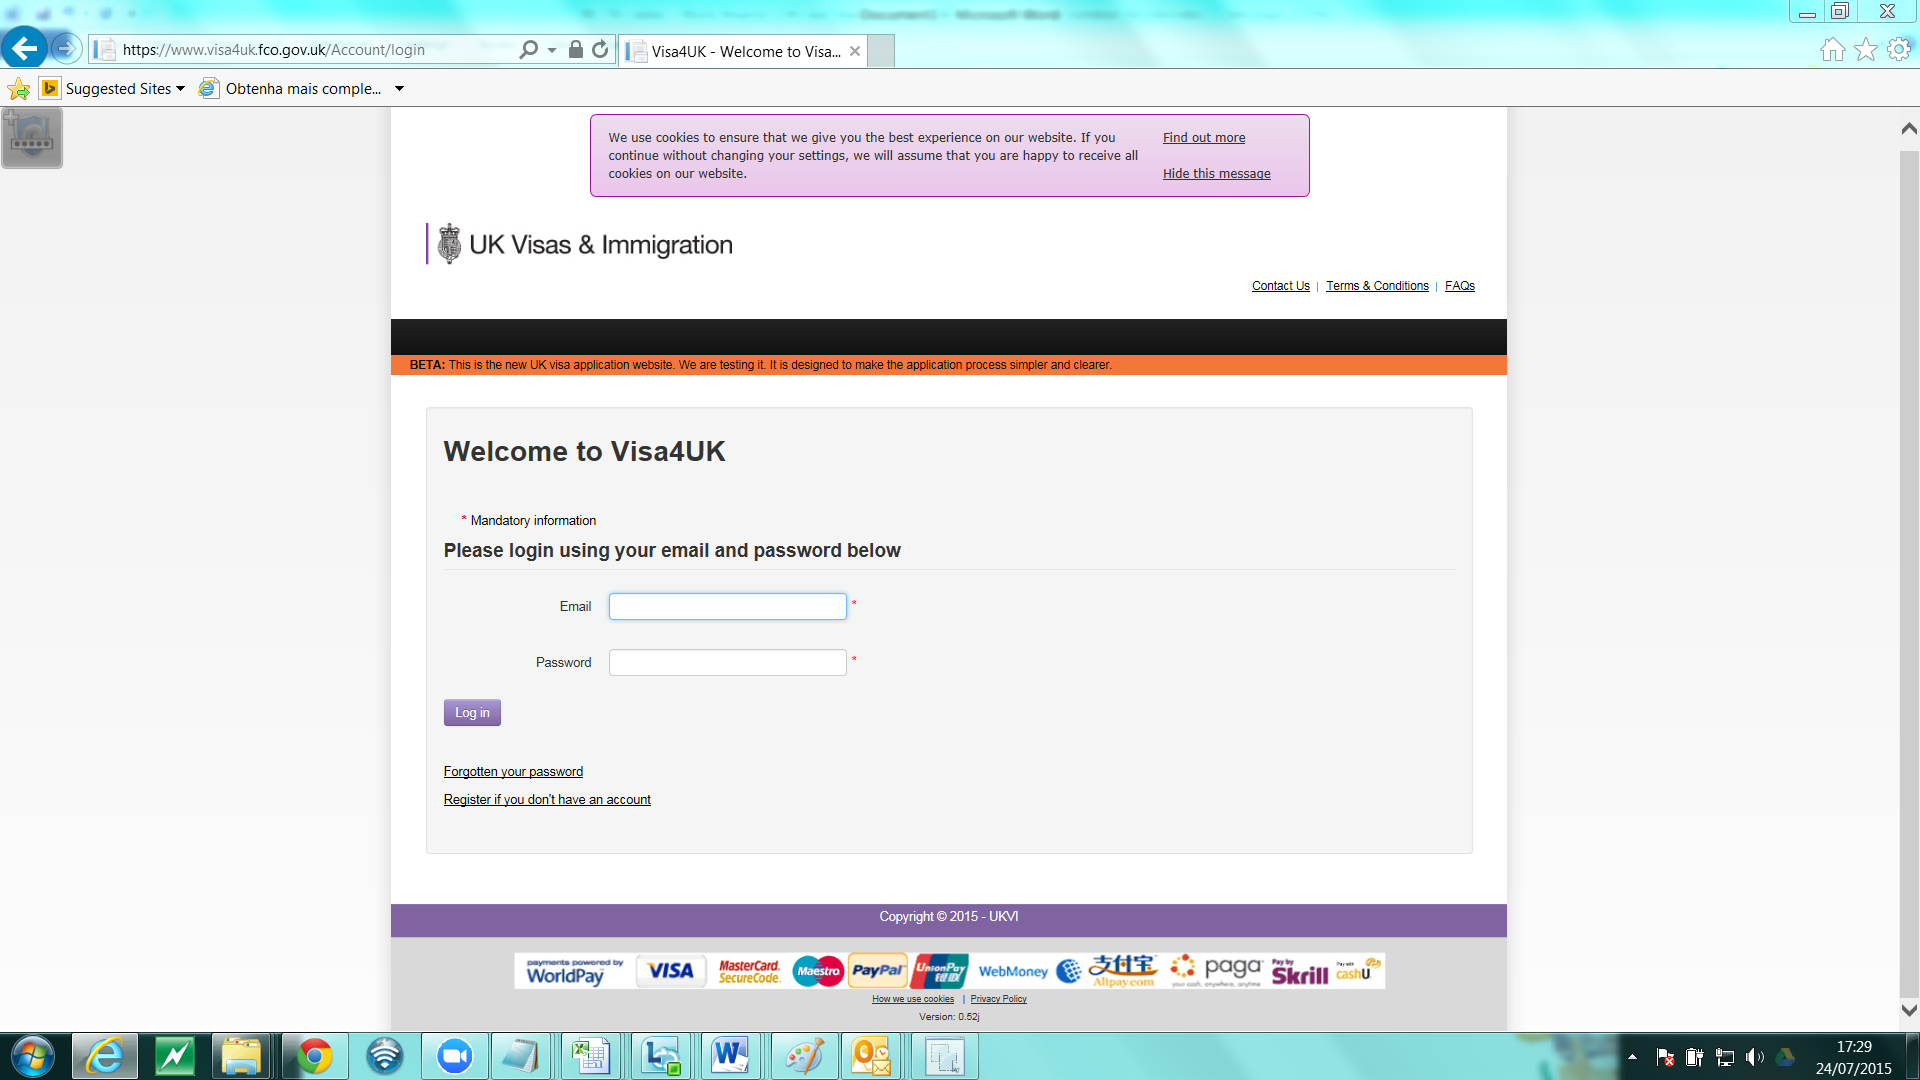1920x1080 pixels.
Task: Hide the cookies message
Action: [1216, 173]
